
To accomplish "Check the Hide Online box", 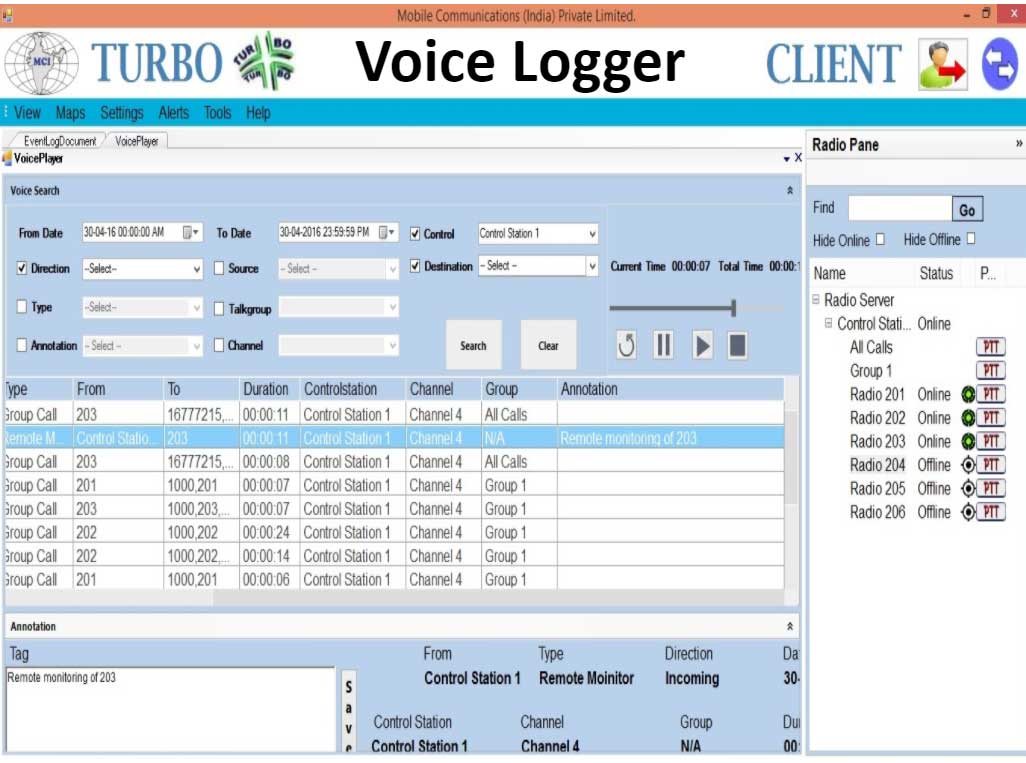I will 880,239.
